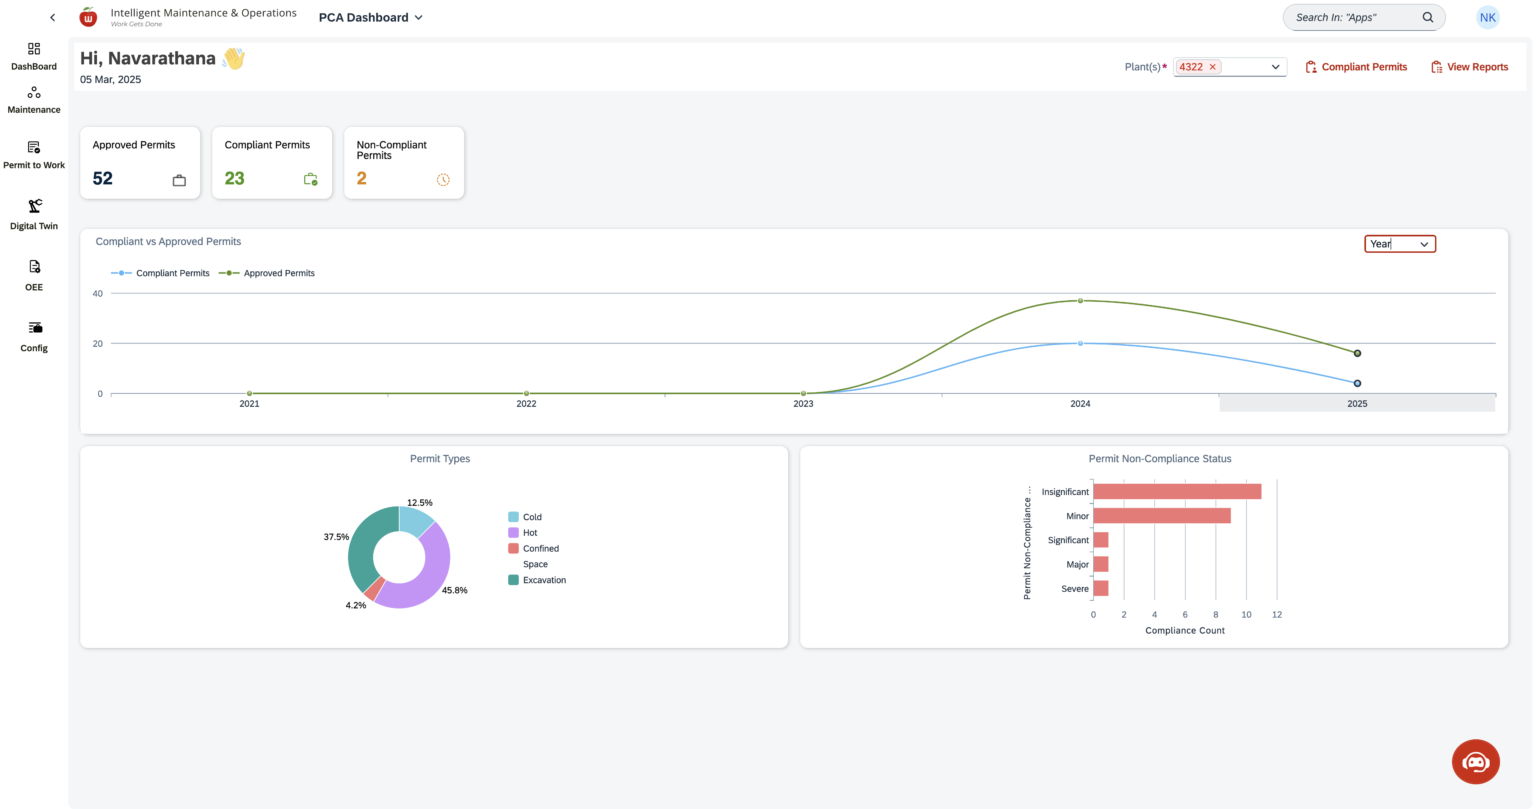The height and width of the screenshot is (809, 1536).
Task: Click the clock icon on Non-Compliant Permits card
Action: [441, 180]
